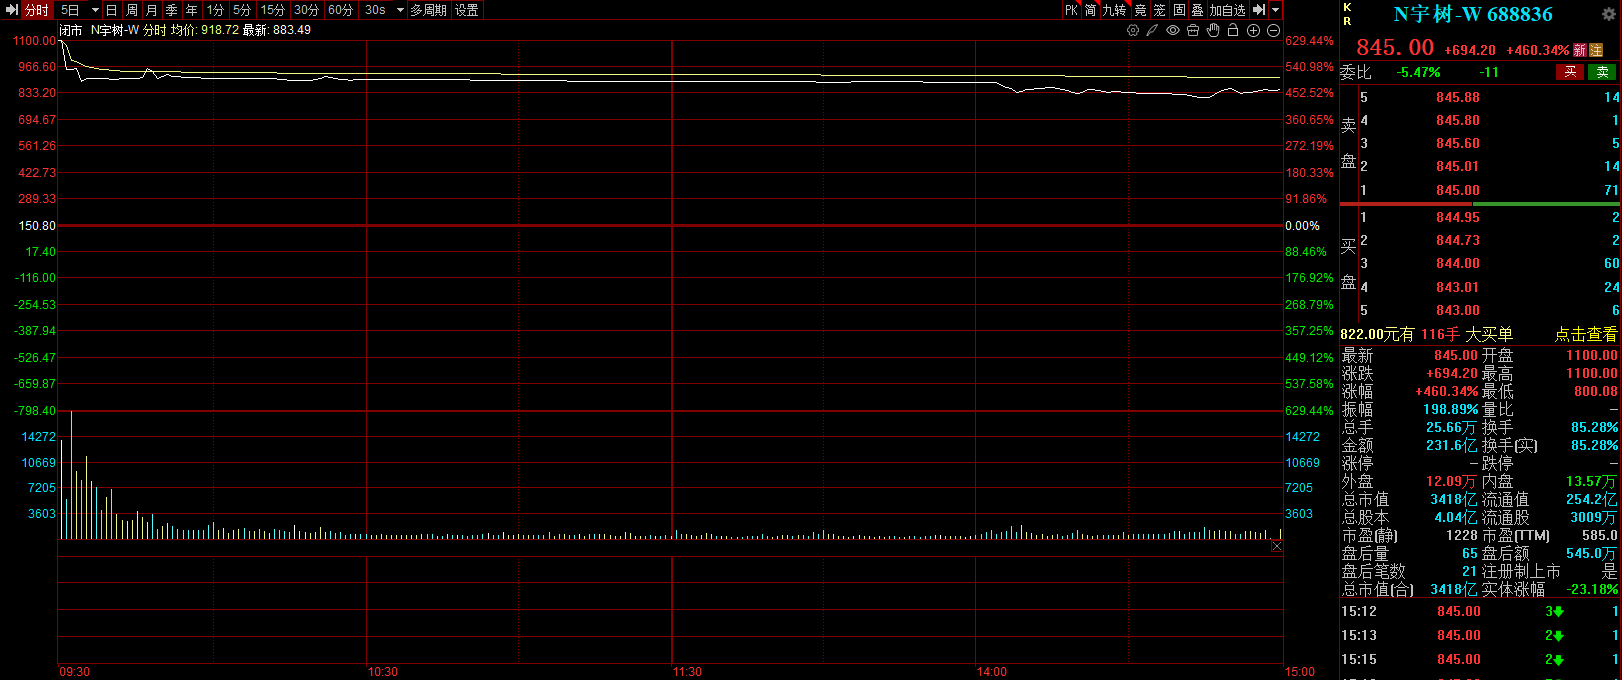
Task: Click the N宇树-W 688836 stock title
Action: pyautogui.click(x=1473, y=14)
